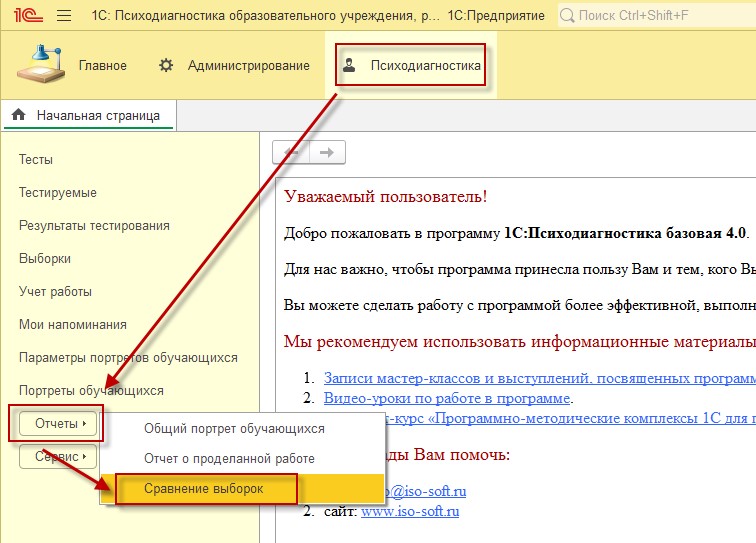756x543 pixels.
Task: Open Тестируемые in the sidebar
Action: (58, 193)
